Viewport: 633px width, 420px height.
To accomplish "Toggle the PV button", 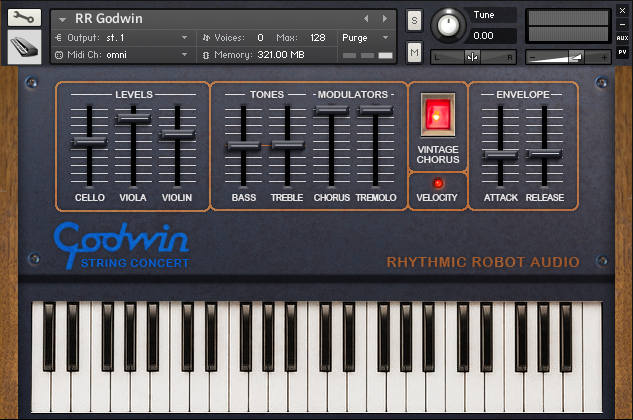I will (622, 52).
